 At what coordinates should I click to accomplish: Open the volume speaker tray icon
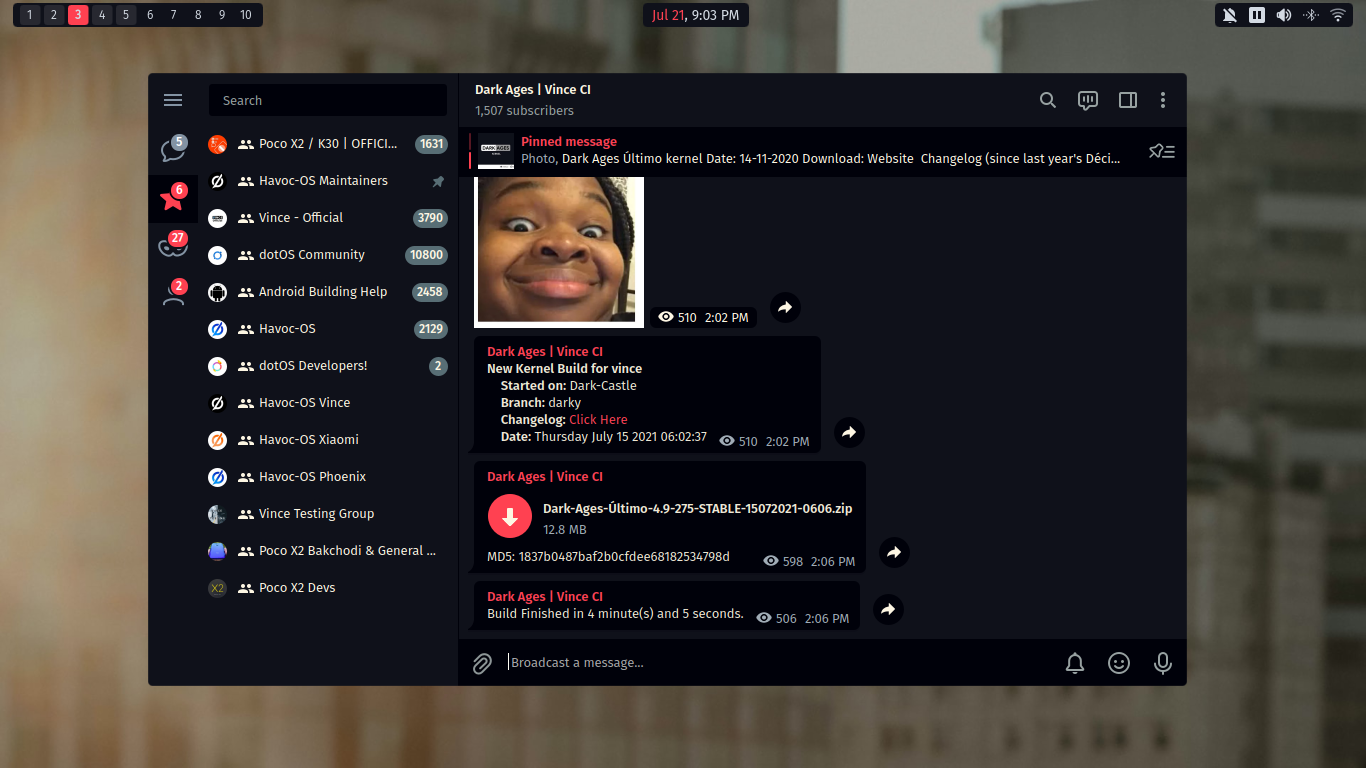(x=1284, y=15)
